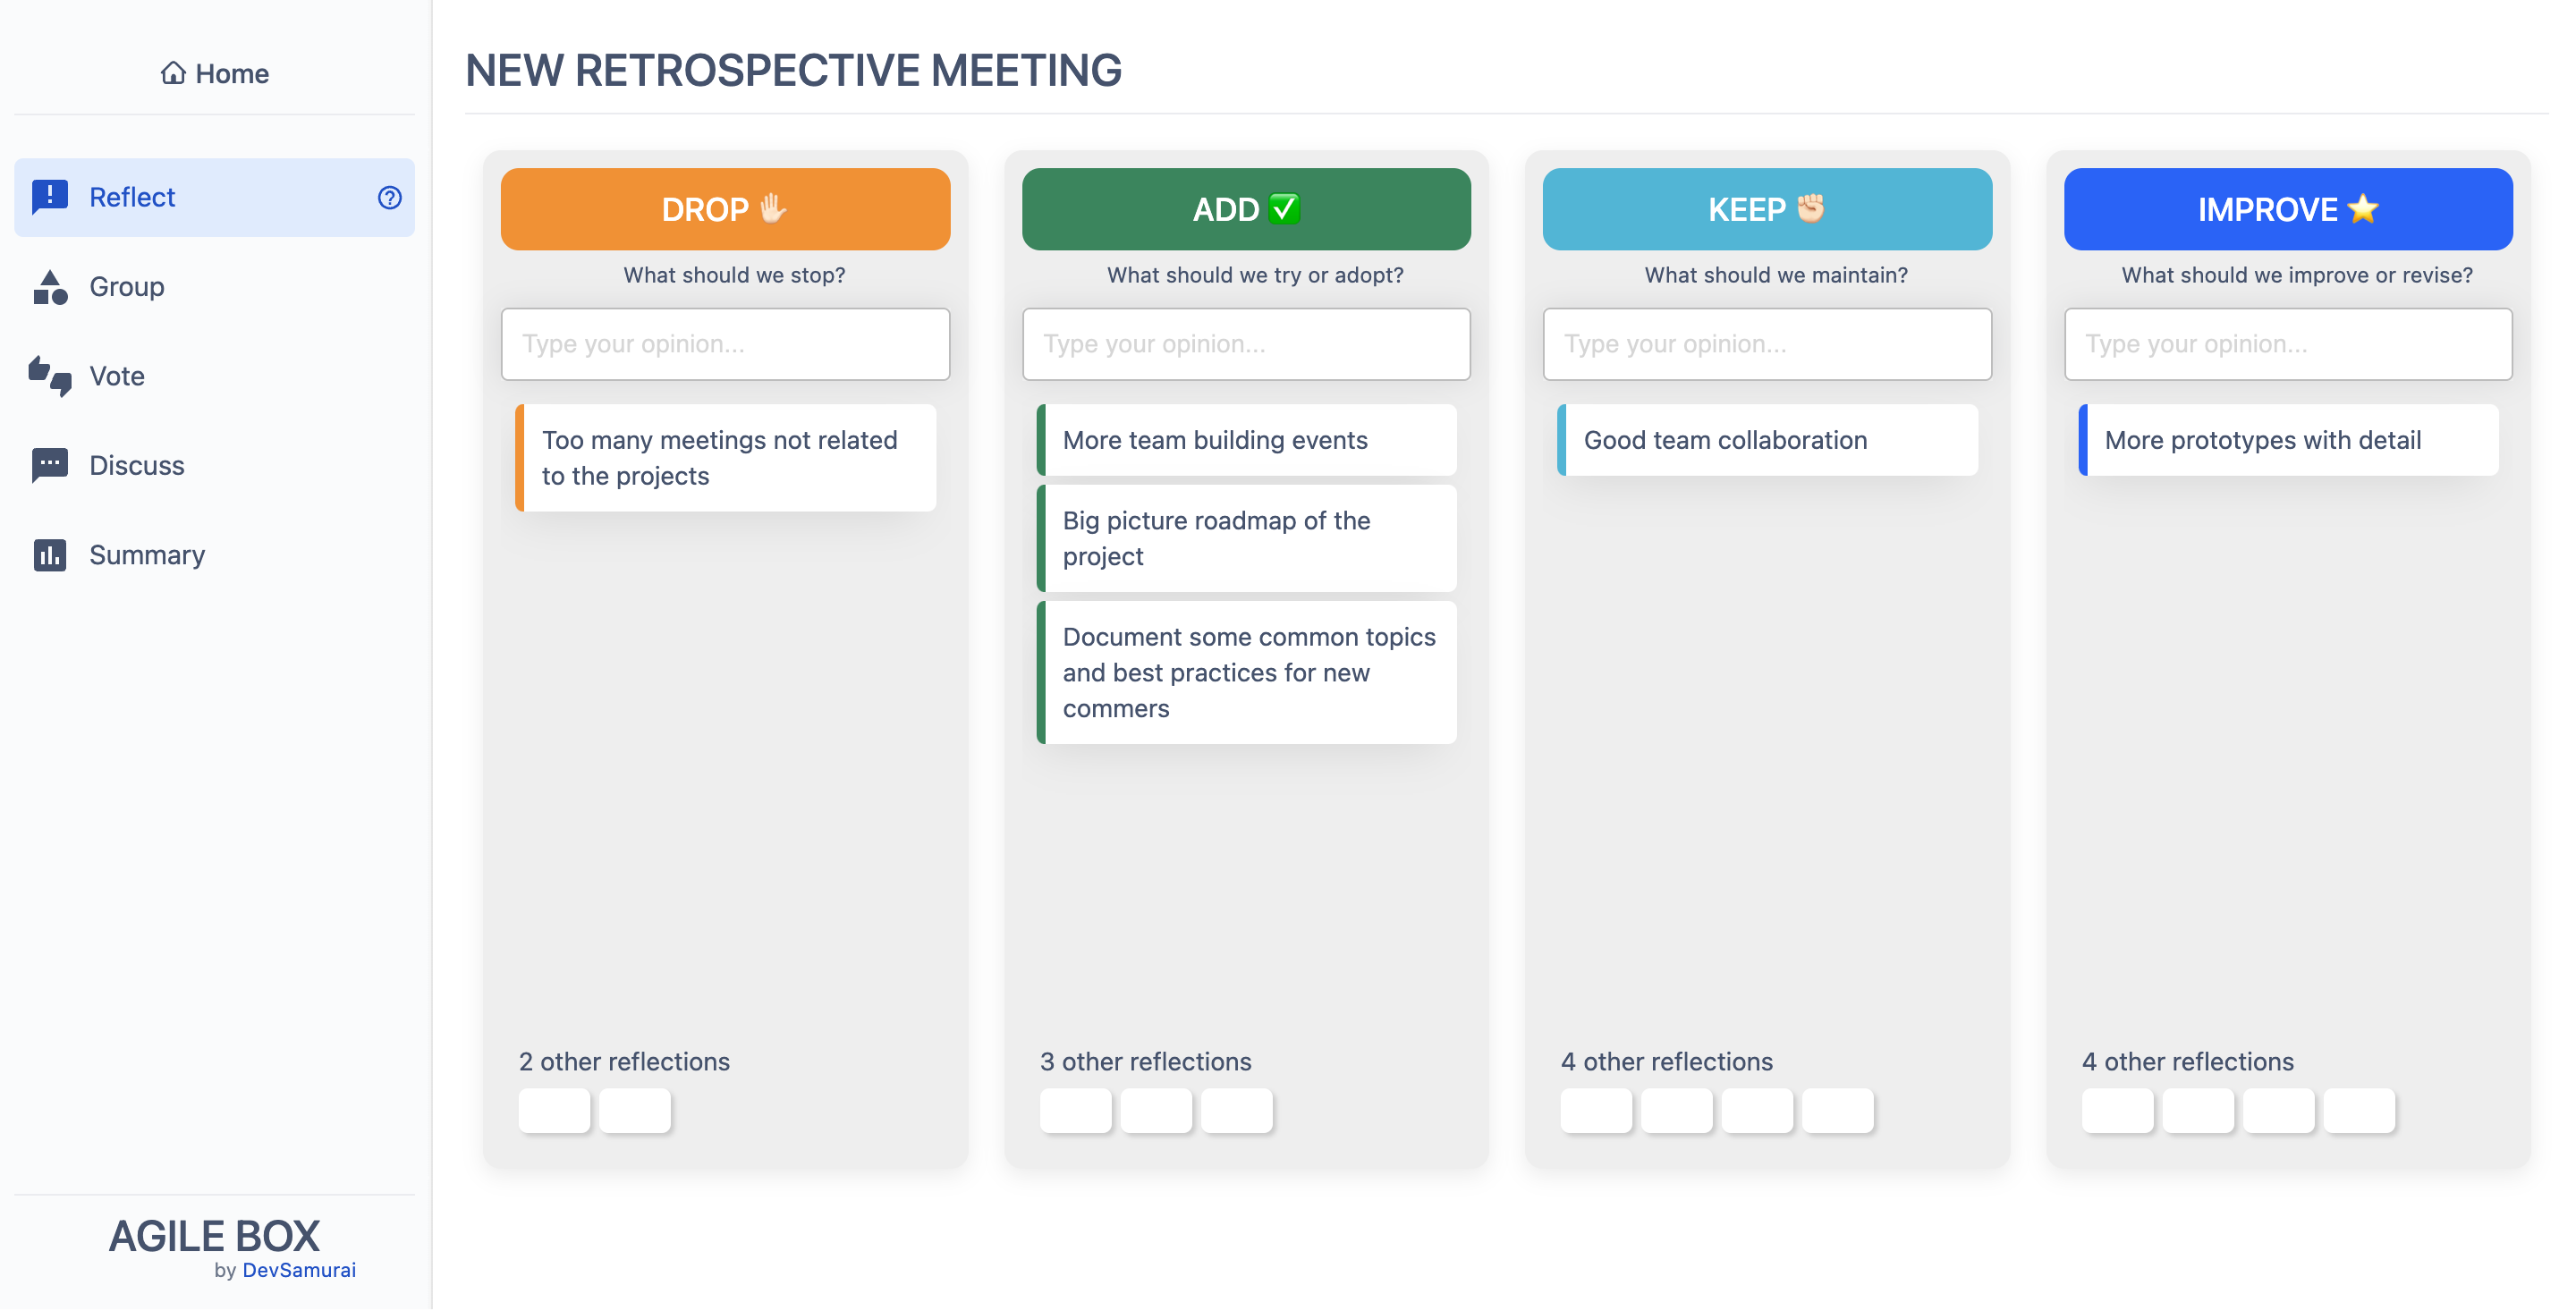Click the Reflect exclamation bubble icon
The height and width of the screenshot is (1311, 2576).
(49, 197)
